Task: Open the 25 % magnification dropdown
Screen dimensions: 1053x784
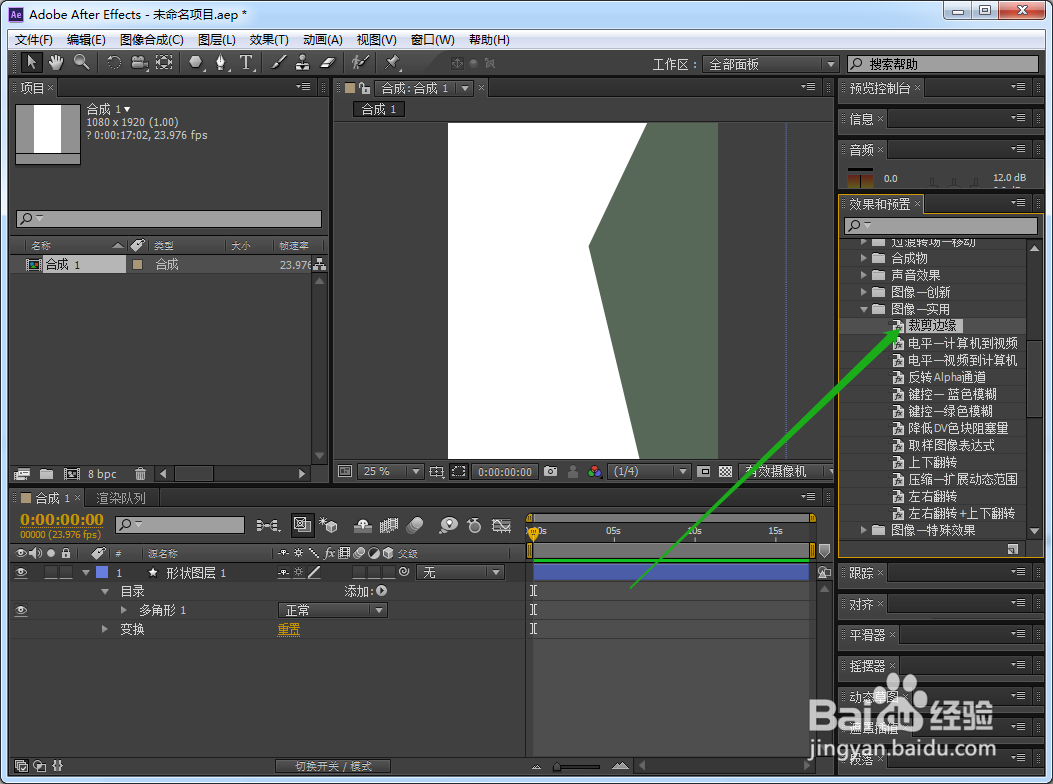Action: coord(390,472)
